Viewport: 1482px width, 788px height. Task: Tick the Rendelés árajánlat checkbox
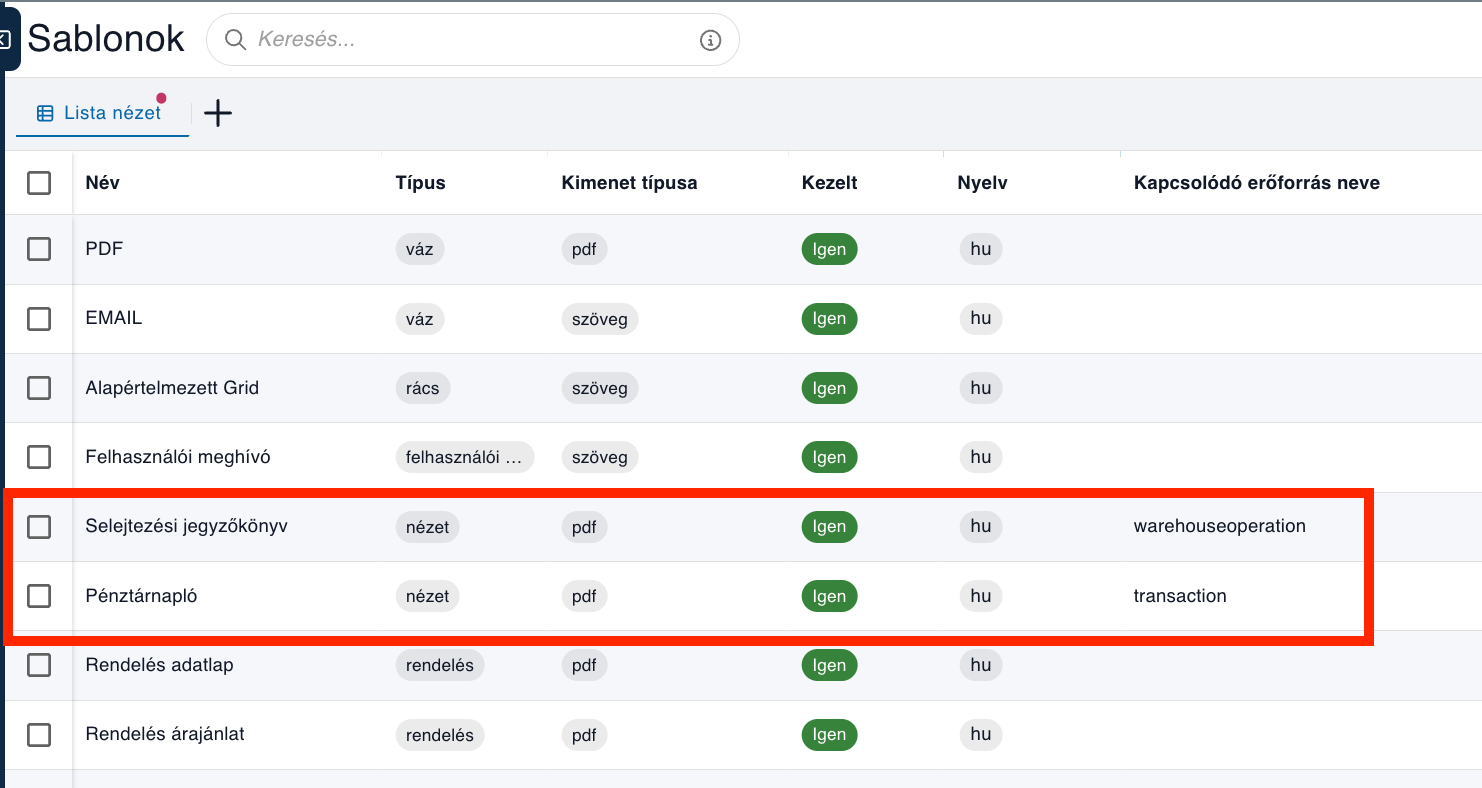39,735
